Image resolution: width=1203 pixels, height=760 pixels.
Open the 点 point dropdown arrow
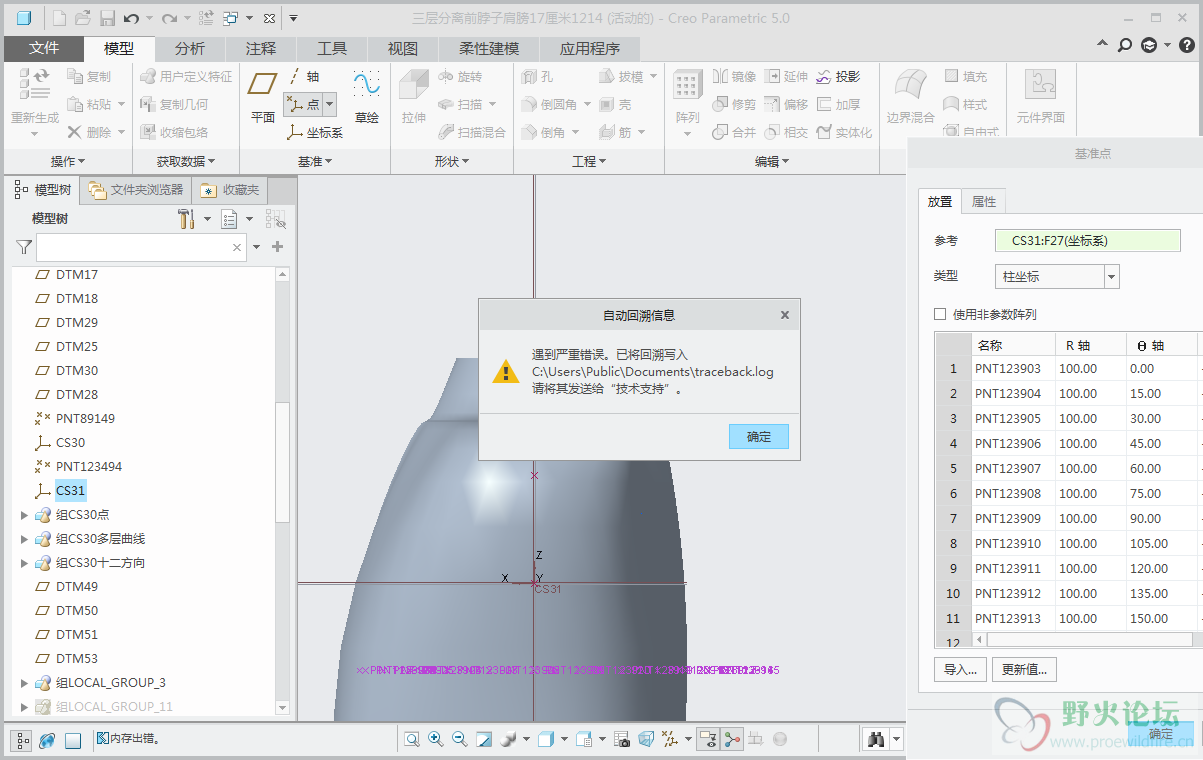point(329,104)
